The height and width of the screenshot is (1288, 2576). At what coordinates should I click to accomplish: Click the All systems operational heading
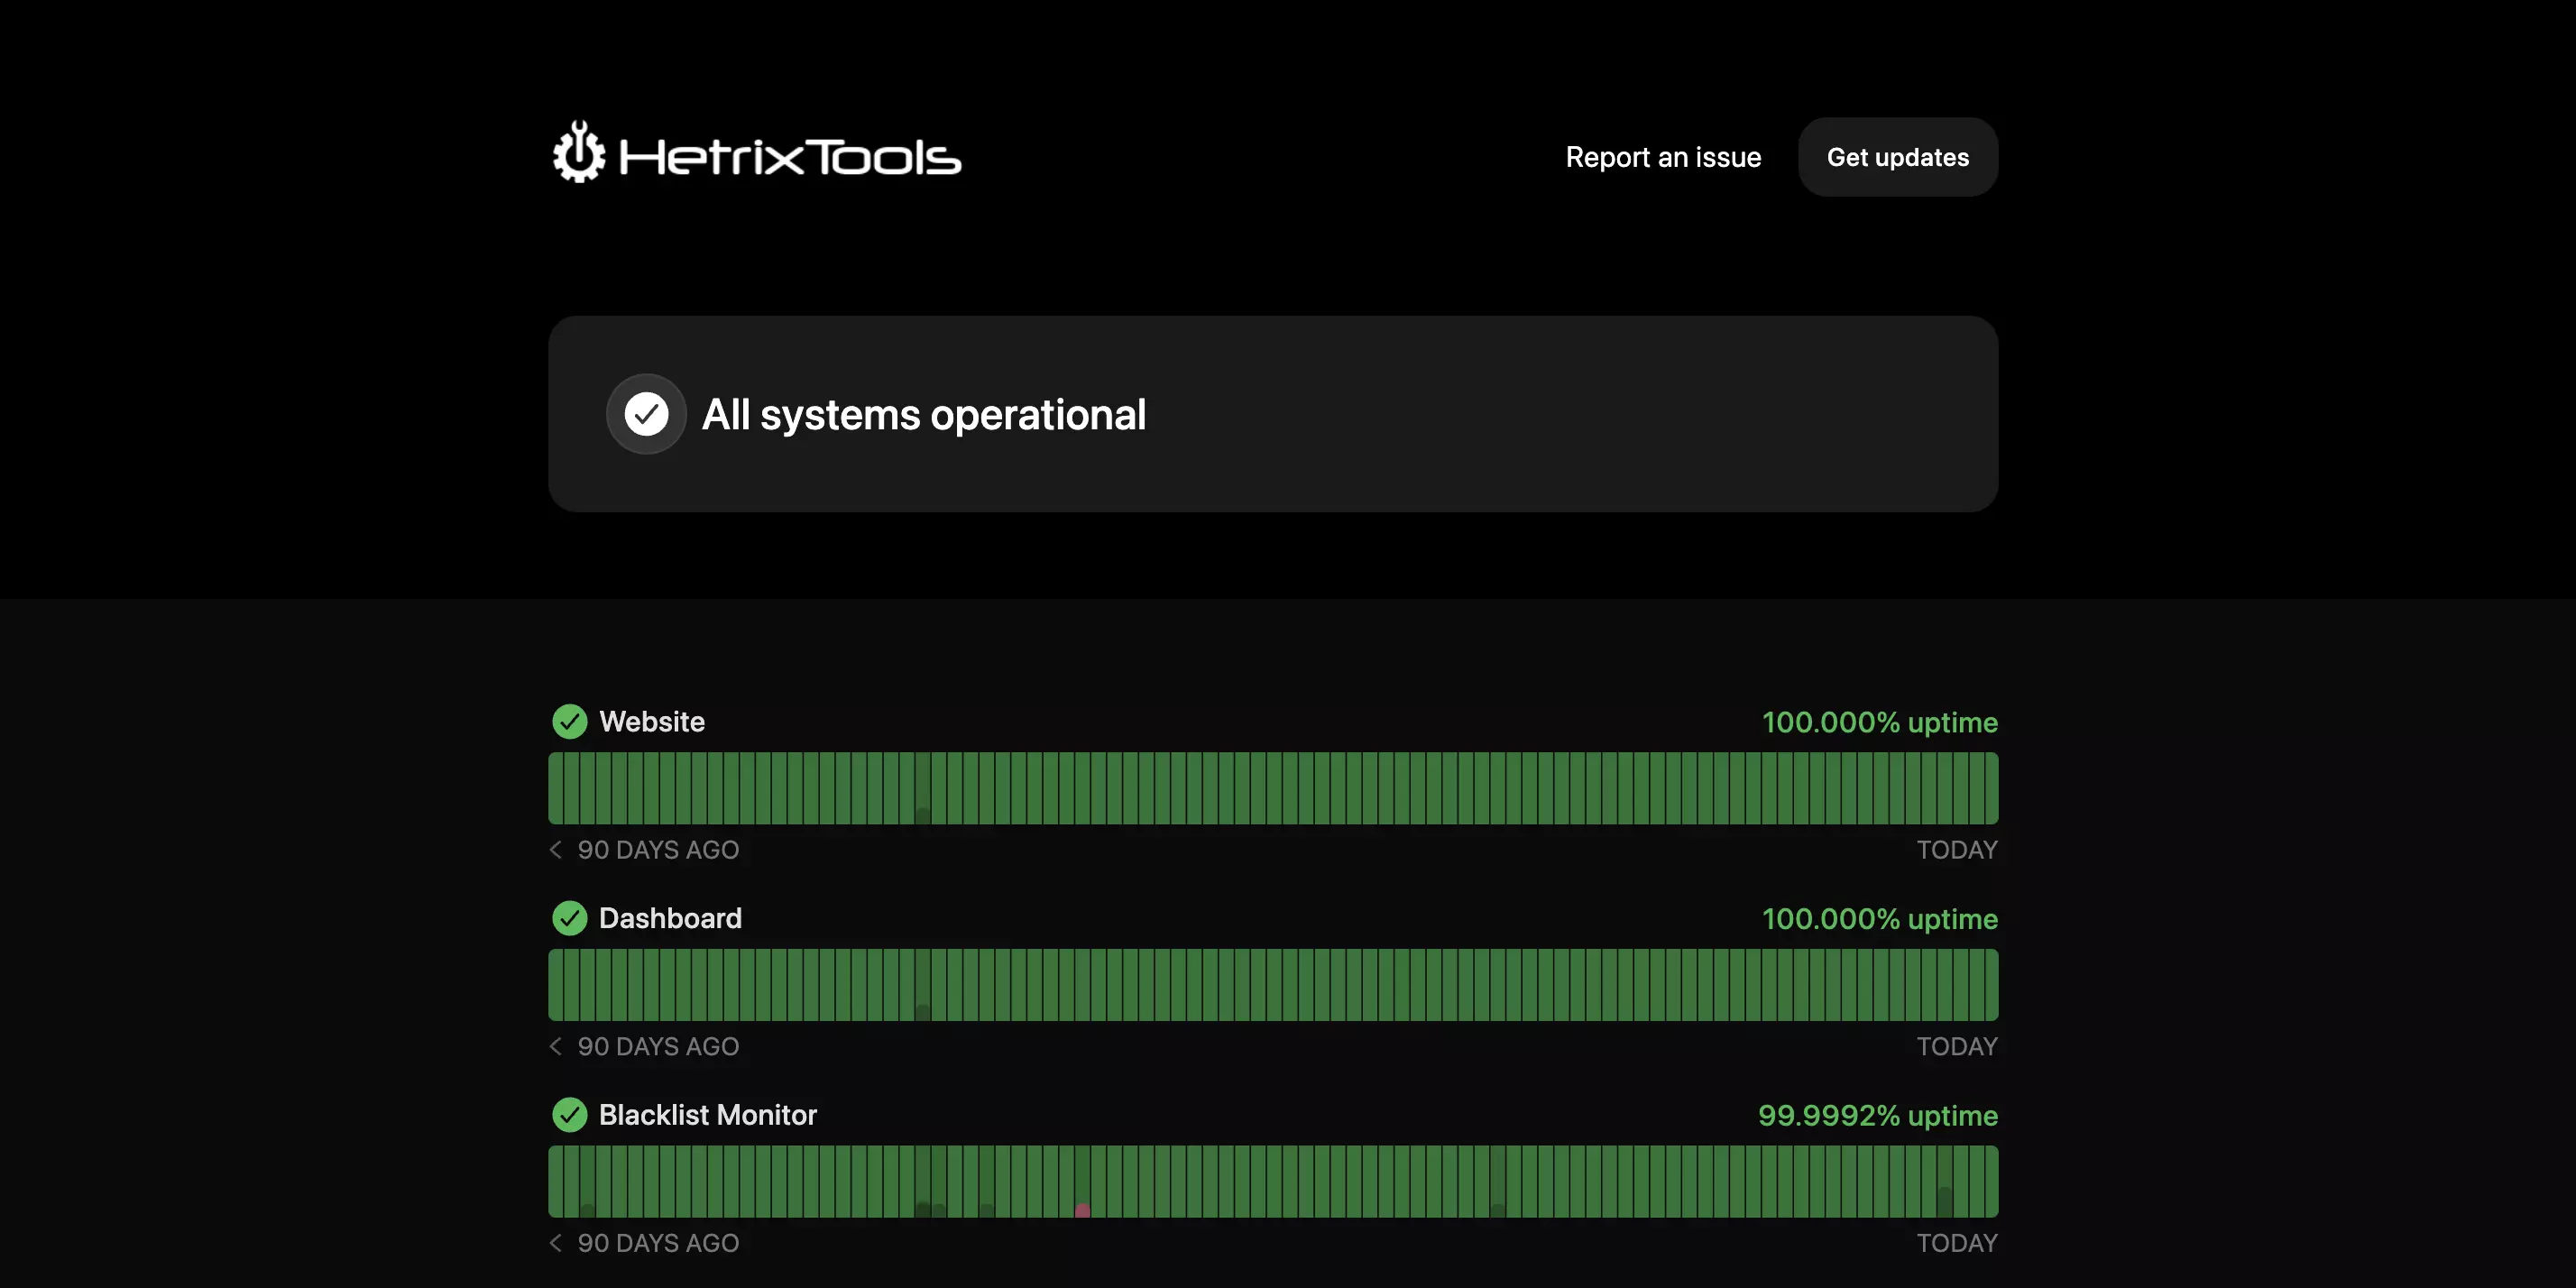924,414
